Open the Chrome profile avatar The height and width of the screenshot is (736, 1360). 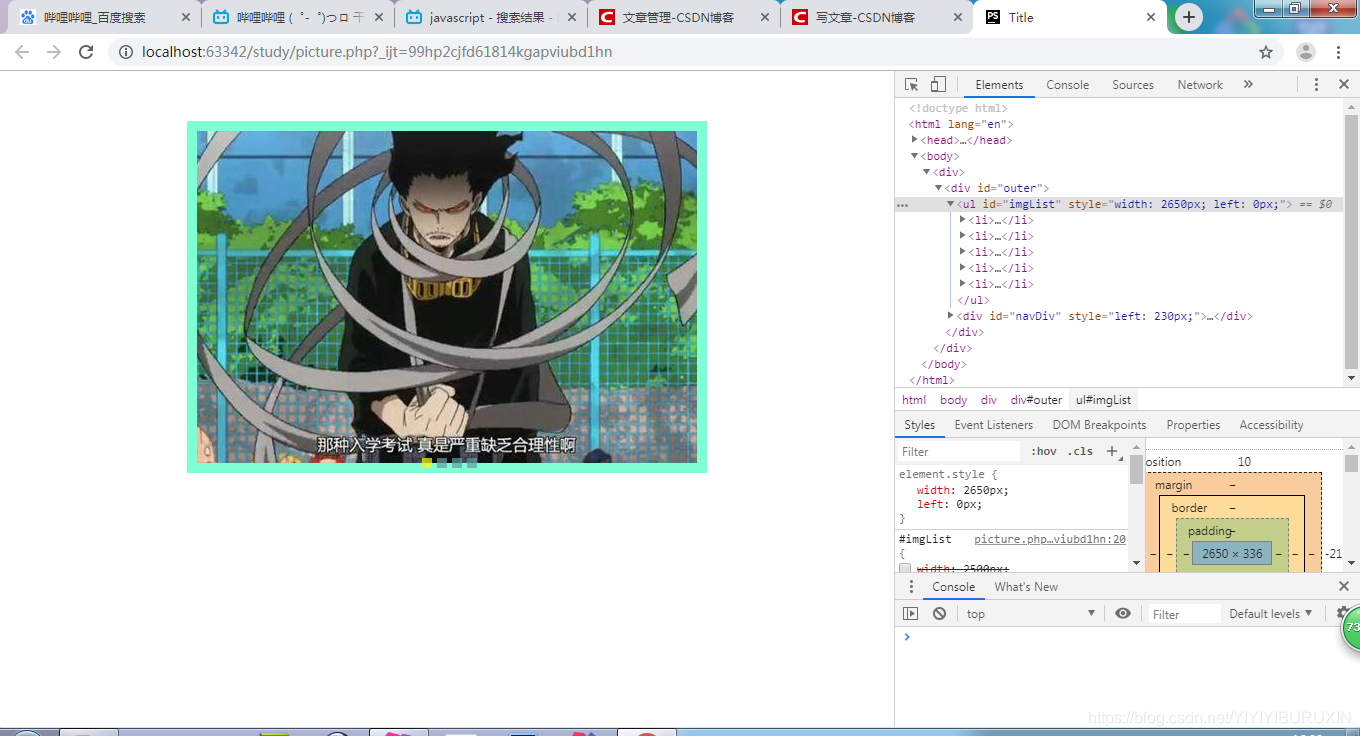(1306, 52)
